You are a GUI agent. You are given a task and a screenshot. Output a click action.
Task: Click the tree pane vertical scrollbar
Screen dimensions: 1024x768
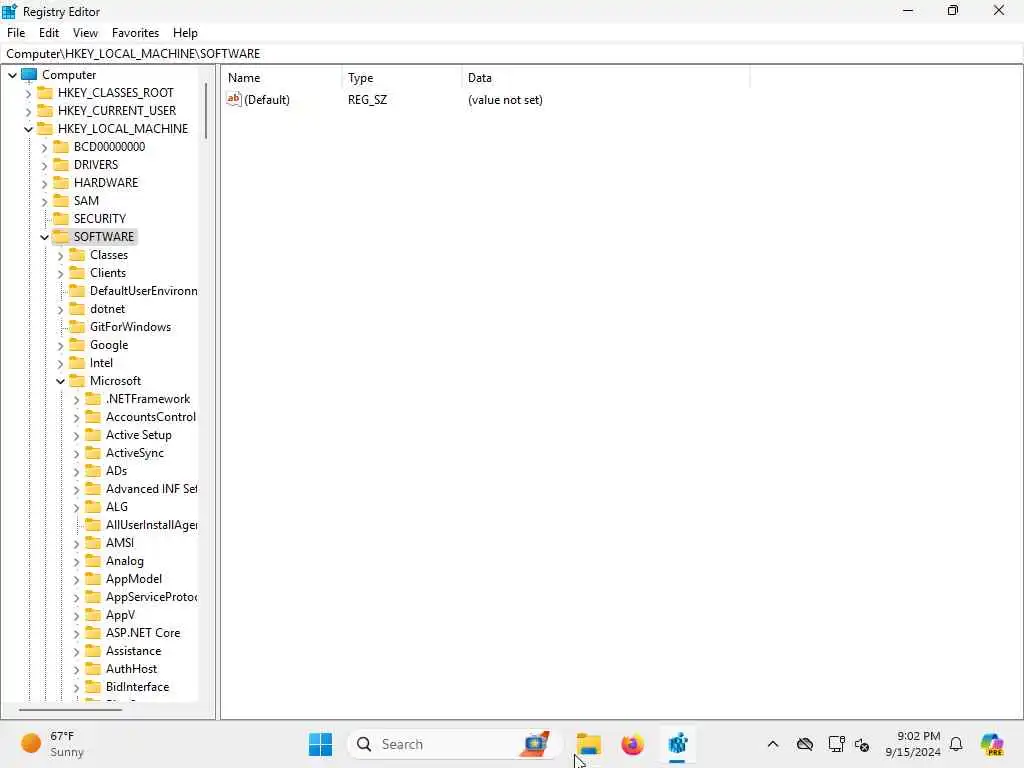[206, 111]
